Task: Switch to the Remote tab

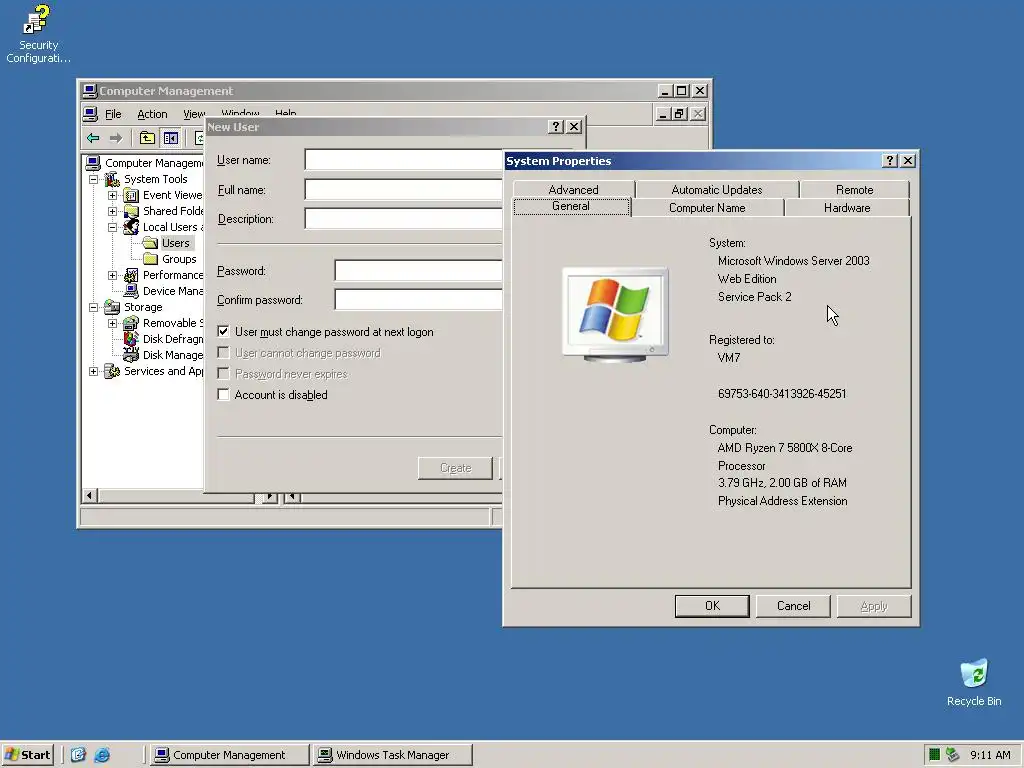Action: (854, 189)
